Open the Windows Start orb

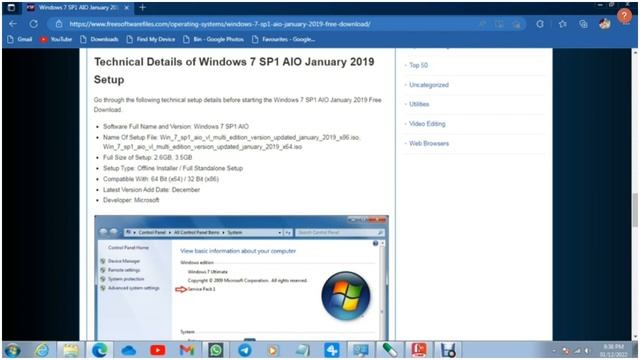pyautogui.click(x=12, y=350)
